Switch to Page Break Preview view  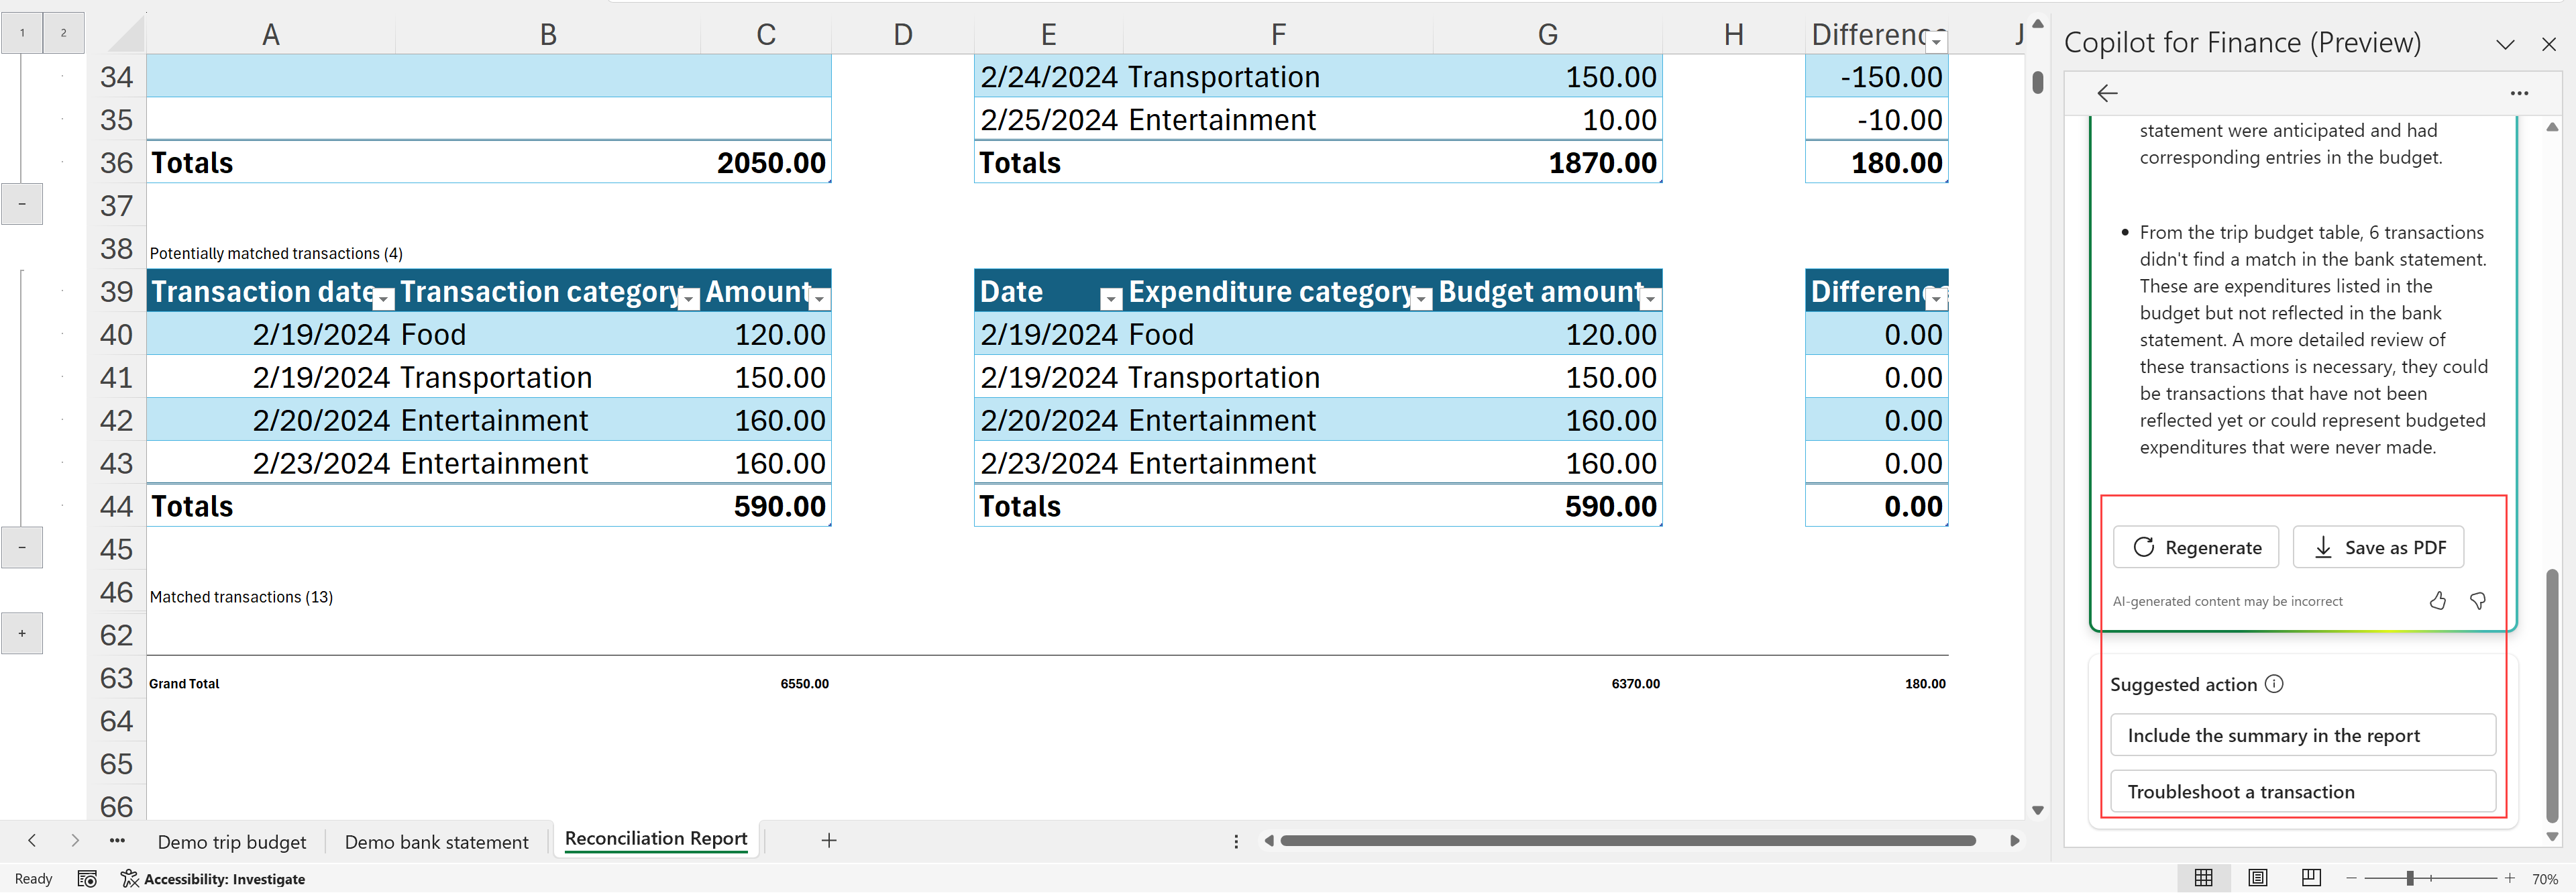2310,878
